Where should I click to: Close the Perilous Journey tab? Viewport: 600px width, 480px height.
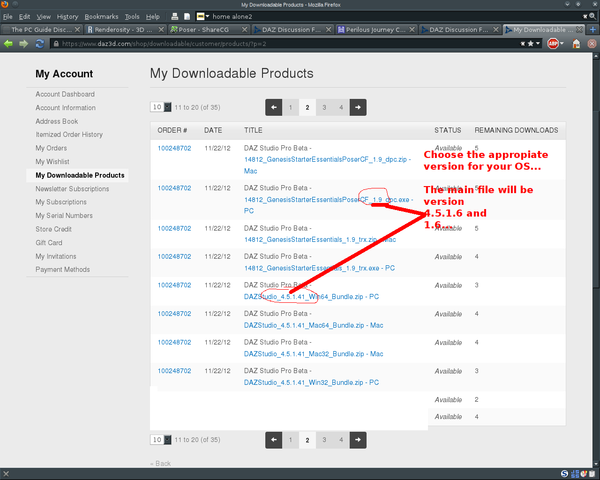(412, 29)
